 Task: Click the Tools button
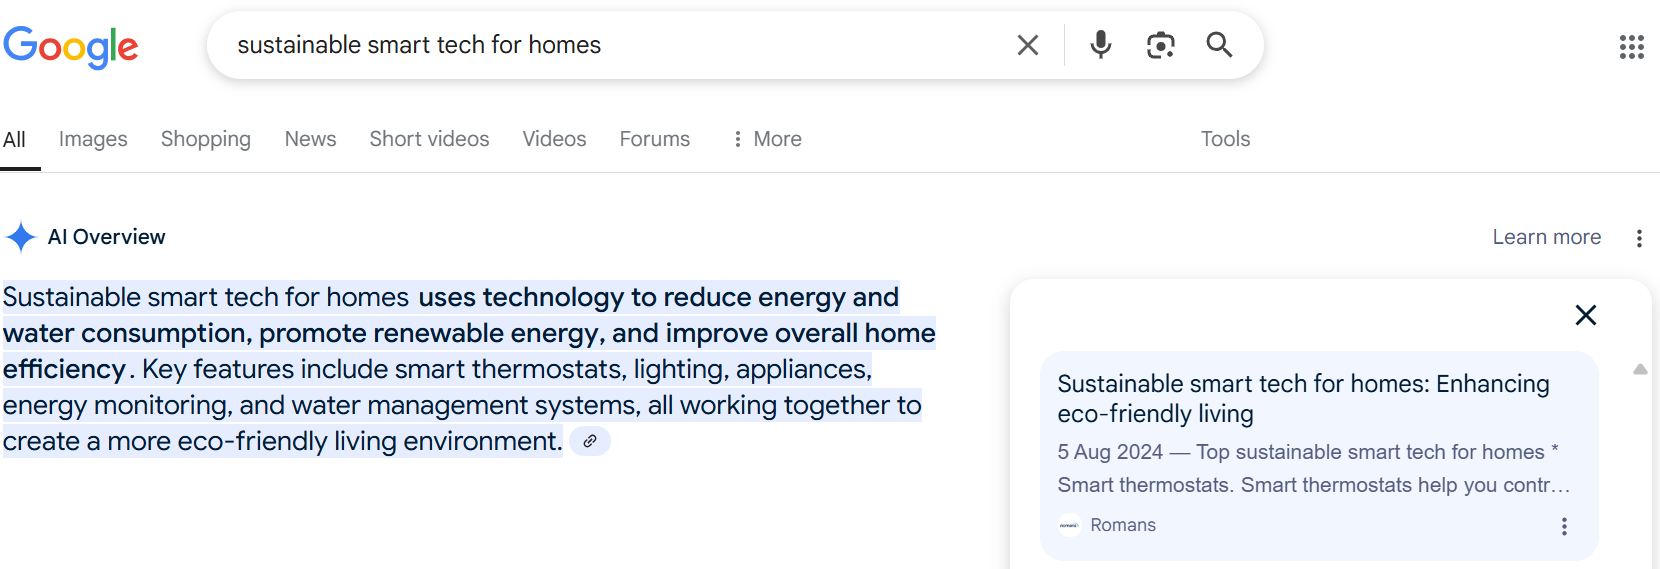[1225, 139]
